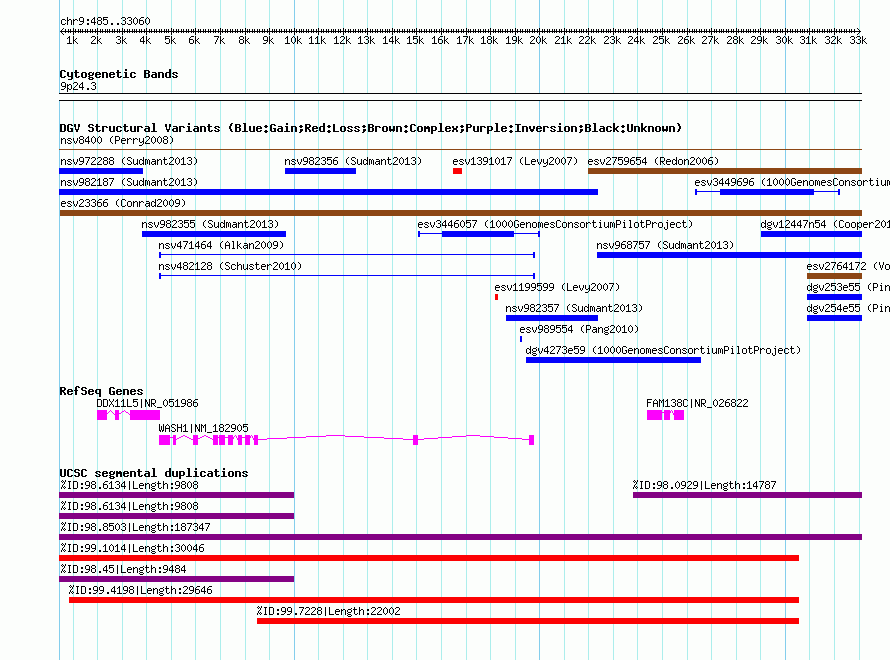Select the esv2764172 variant label

[x=848, y=266]
